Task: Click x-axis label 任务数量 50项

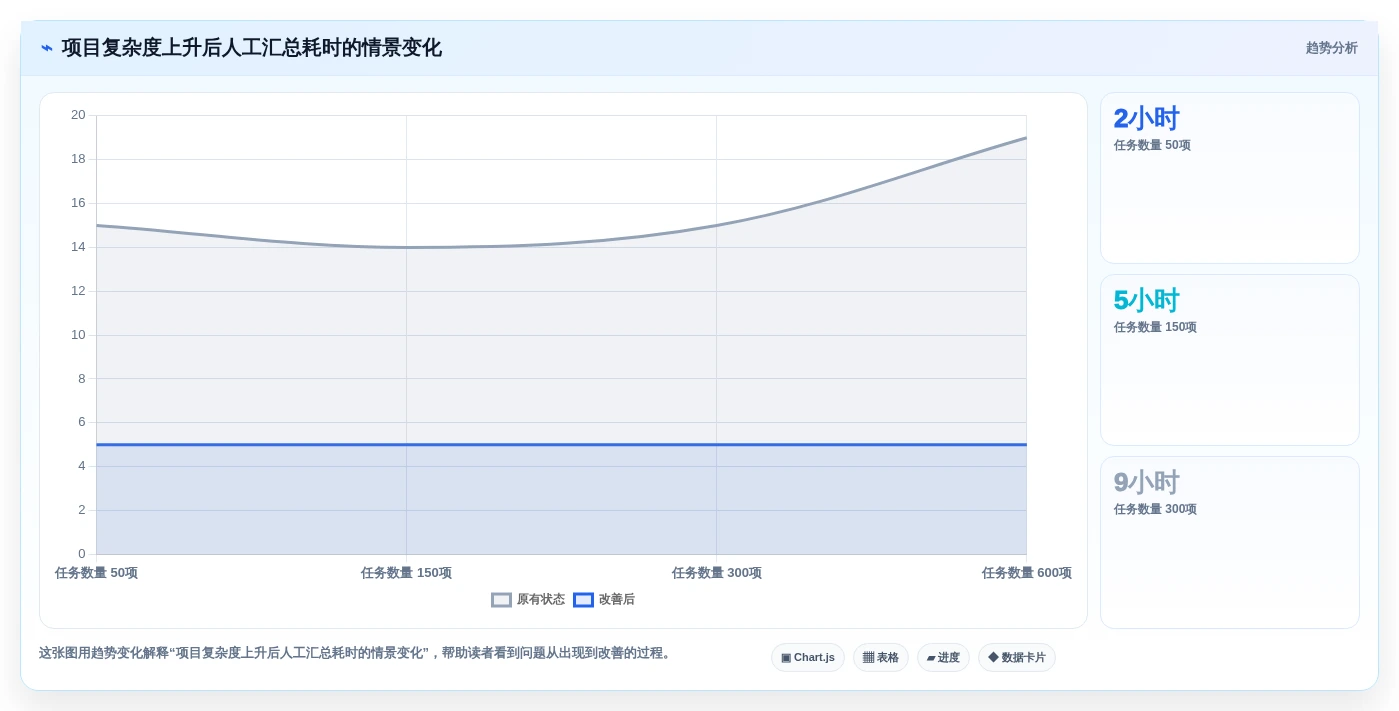Action: (96, 573)
